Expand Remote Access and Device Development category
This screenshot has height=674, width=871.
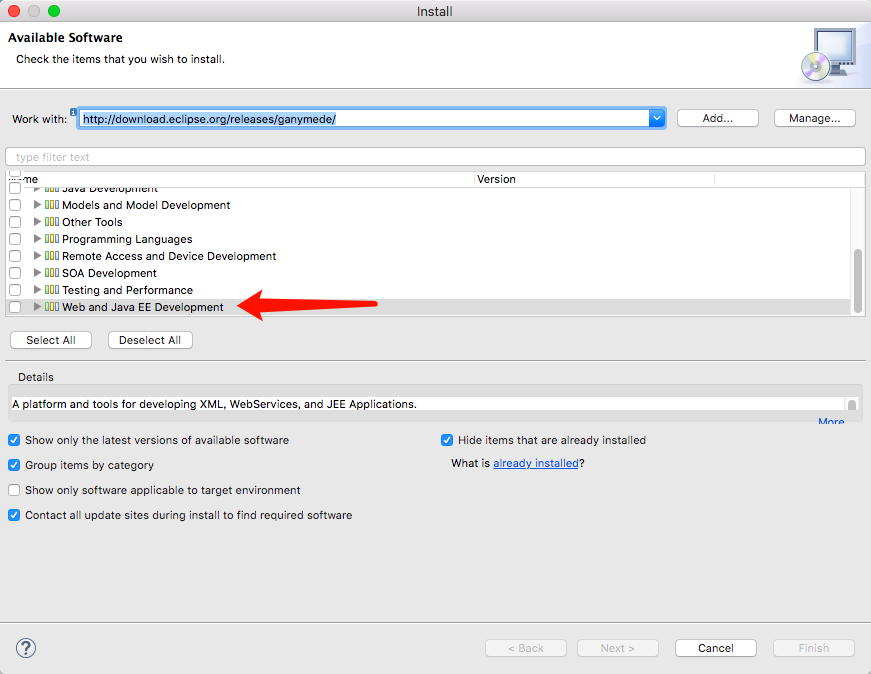37,256
